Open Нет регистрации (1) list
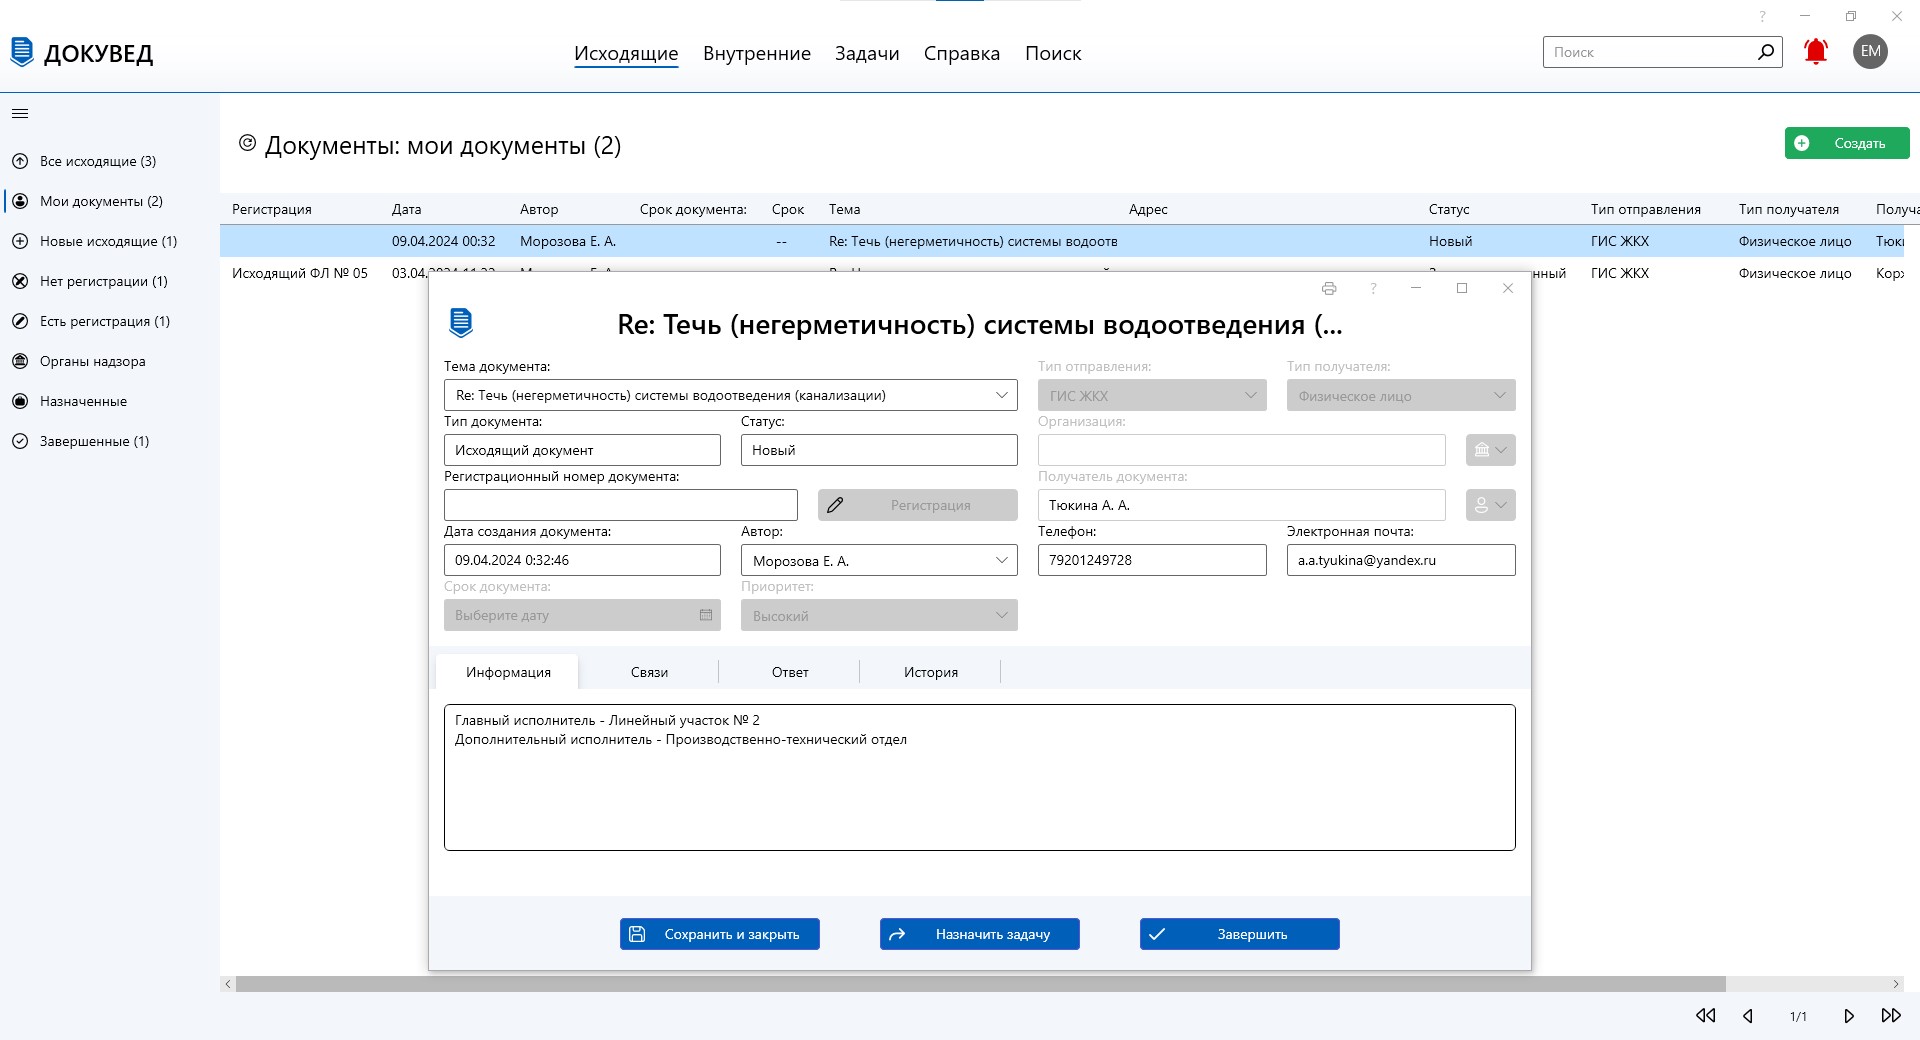 104,281
